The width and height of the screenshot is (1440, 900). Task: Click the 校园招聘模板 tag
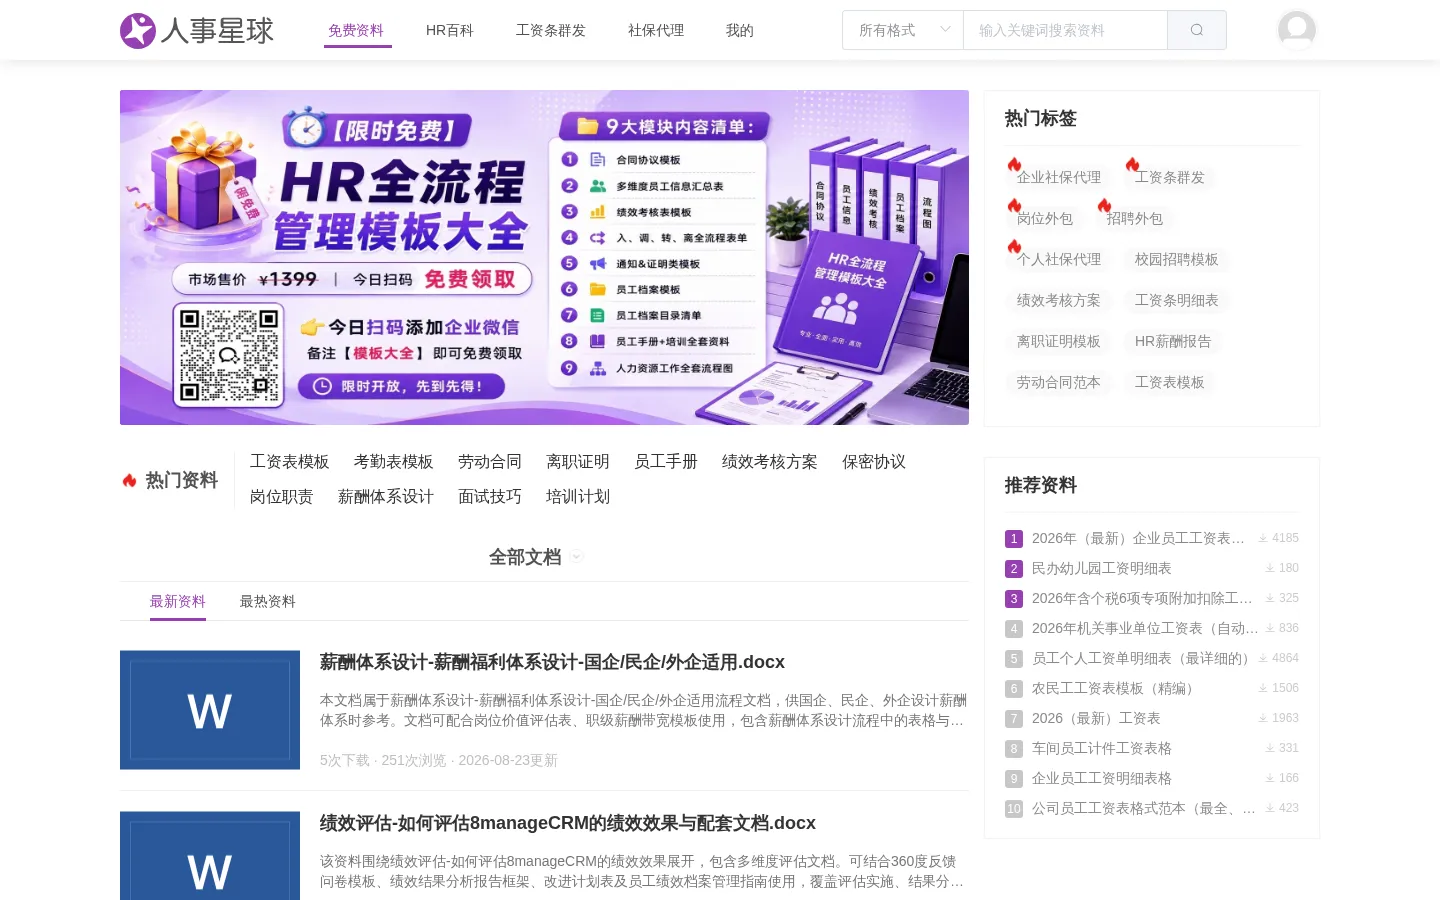[x=1177, y=259]
